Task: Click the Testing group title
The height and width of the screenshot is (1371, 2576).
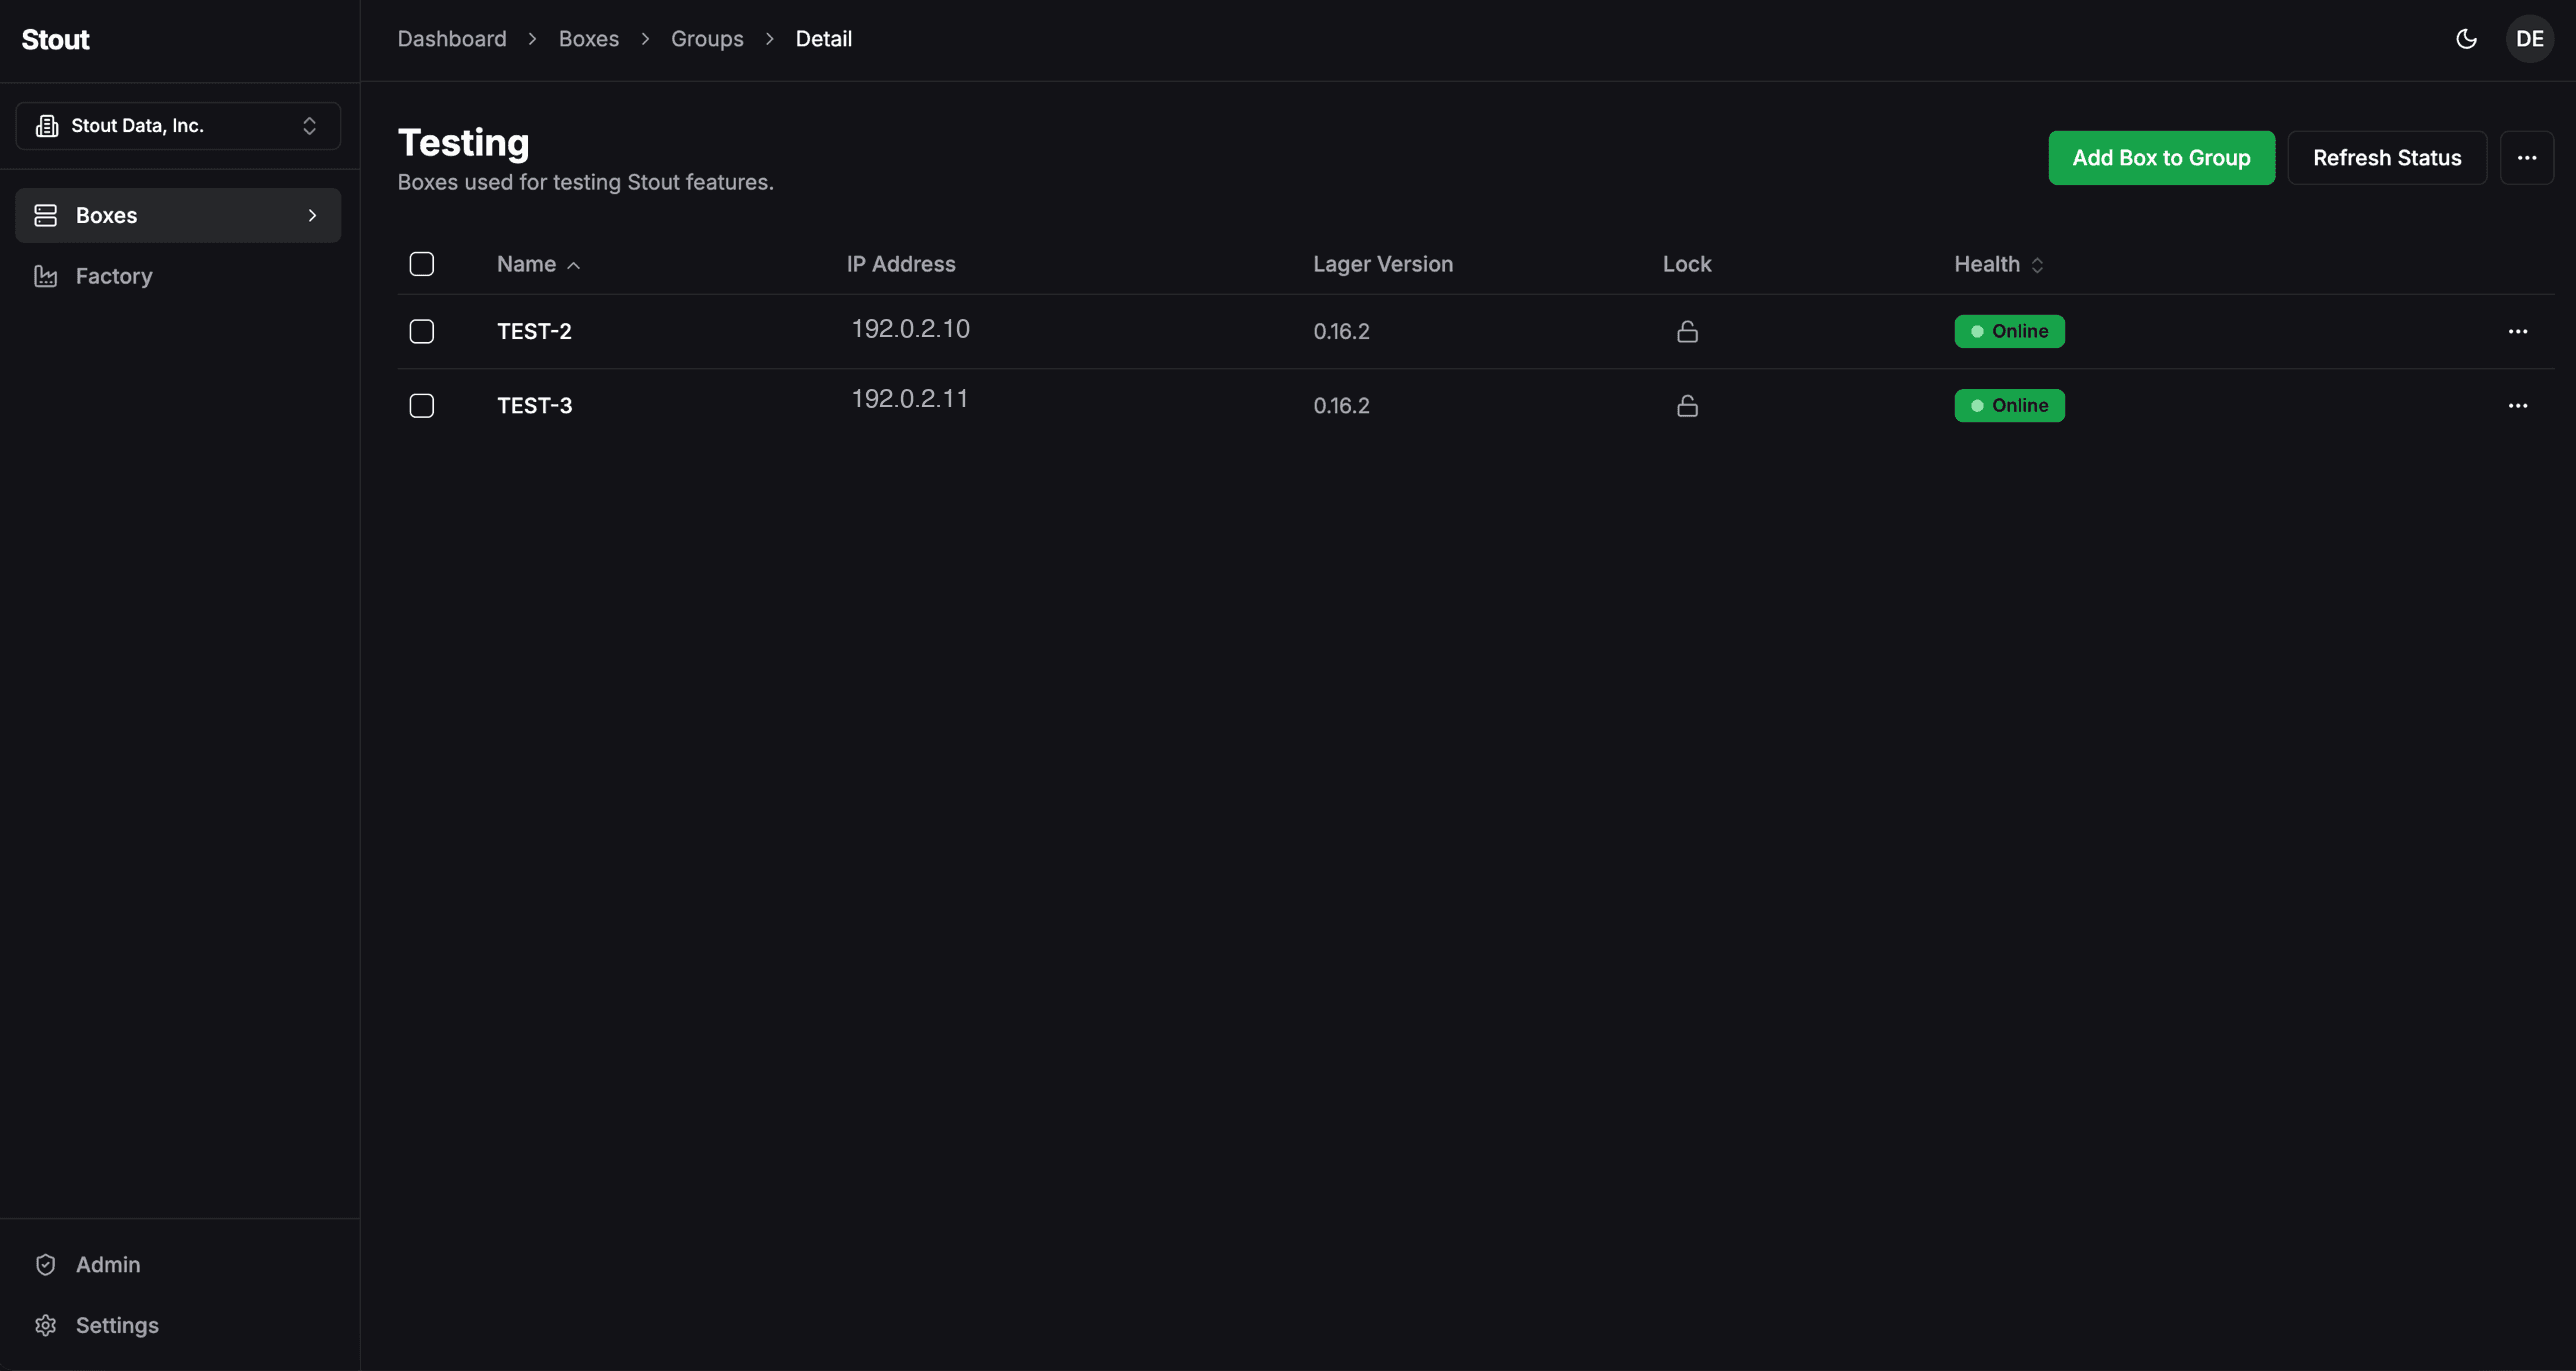Action: (x=463, y=143)
